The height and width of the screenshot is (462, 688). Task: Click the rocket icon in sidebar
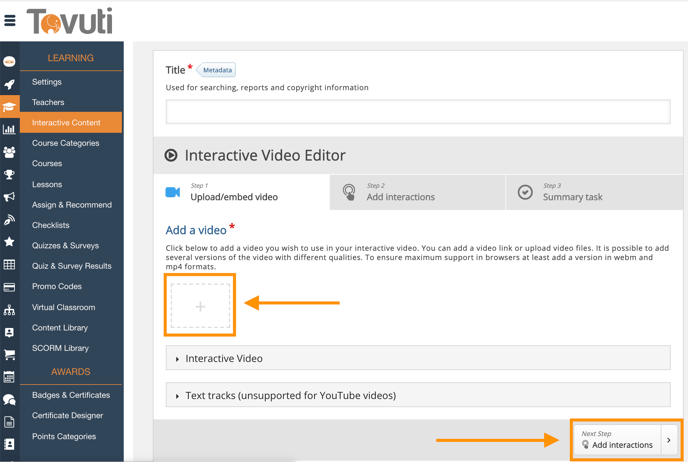[9, 84]
